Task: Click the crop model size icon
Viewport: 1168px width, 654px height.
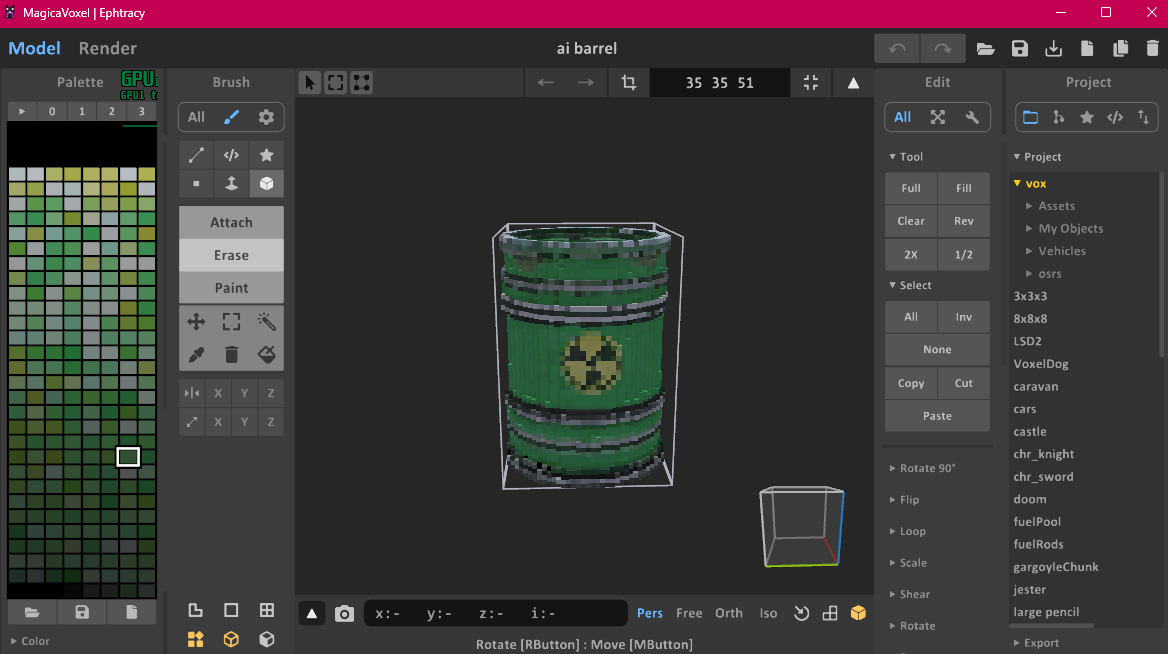Action: pyautogui.click(x=629, y=83)
